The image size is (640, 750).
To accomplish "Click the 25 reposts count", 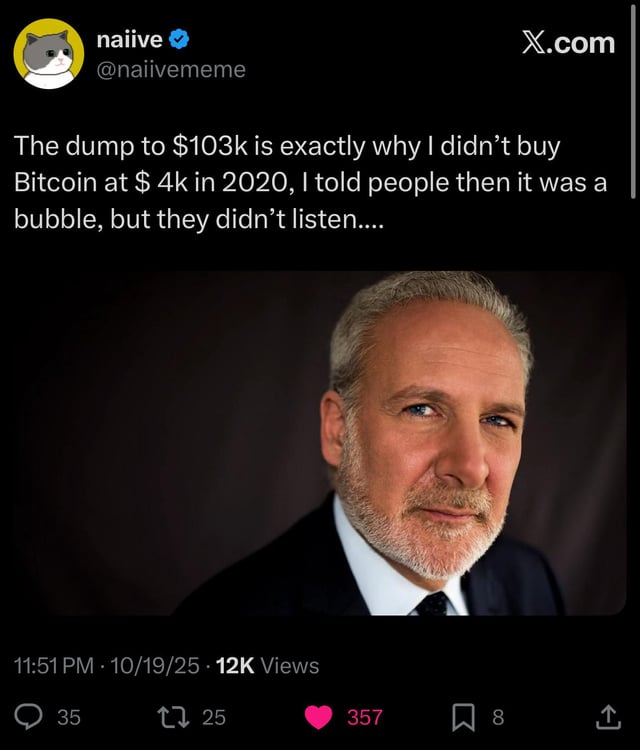I will (214, 717).
